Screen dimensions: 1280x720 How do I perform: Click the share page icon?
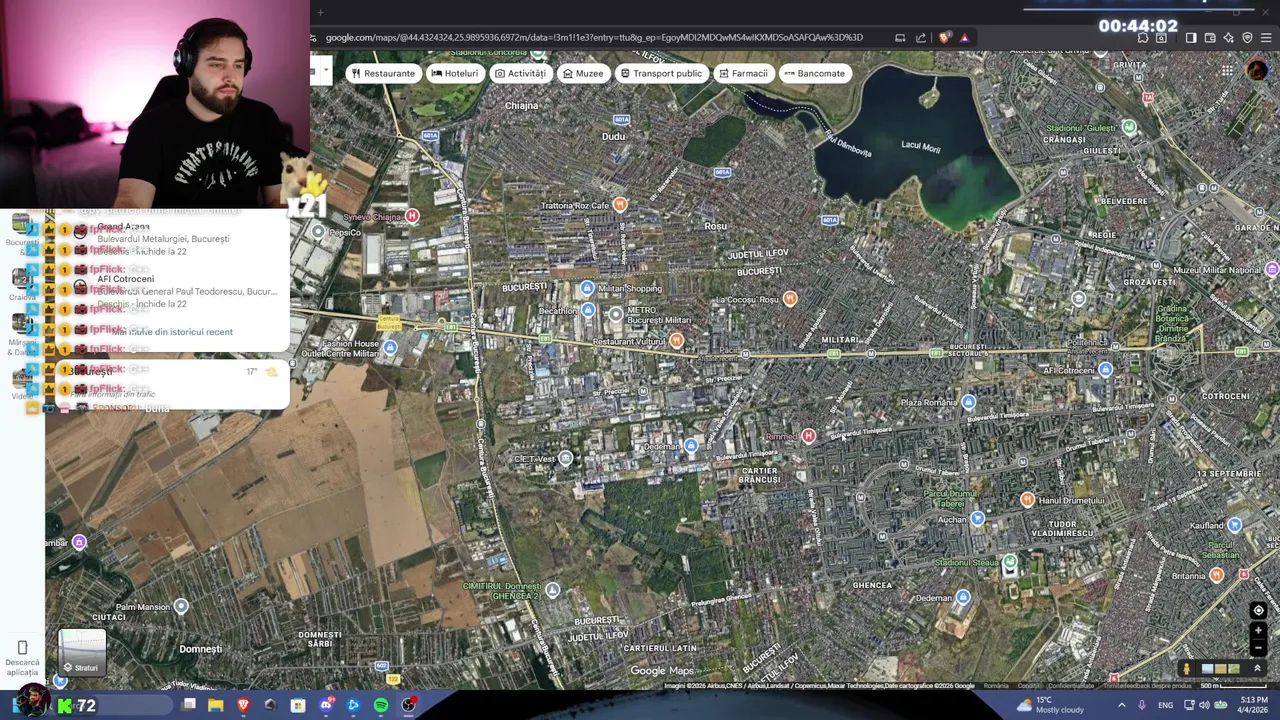921,38
